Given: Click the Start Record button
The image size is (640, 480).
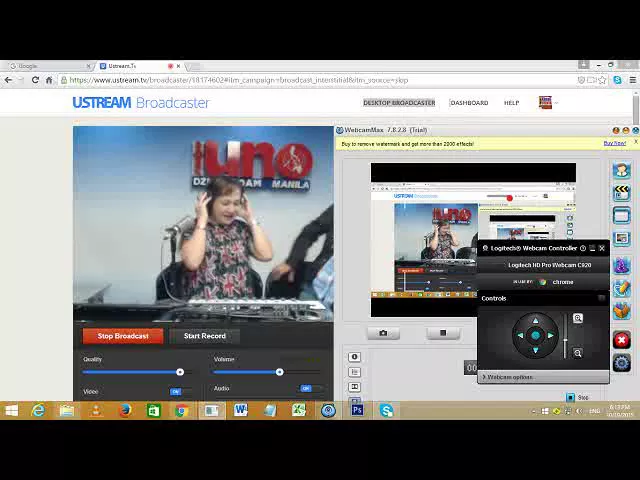Looking at the screenshot, I should tap(204, 336).
